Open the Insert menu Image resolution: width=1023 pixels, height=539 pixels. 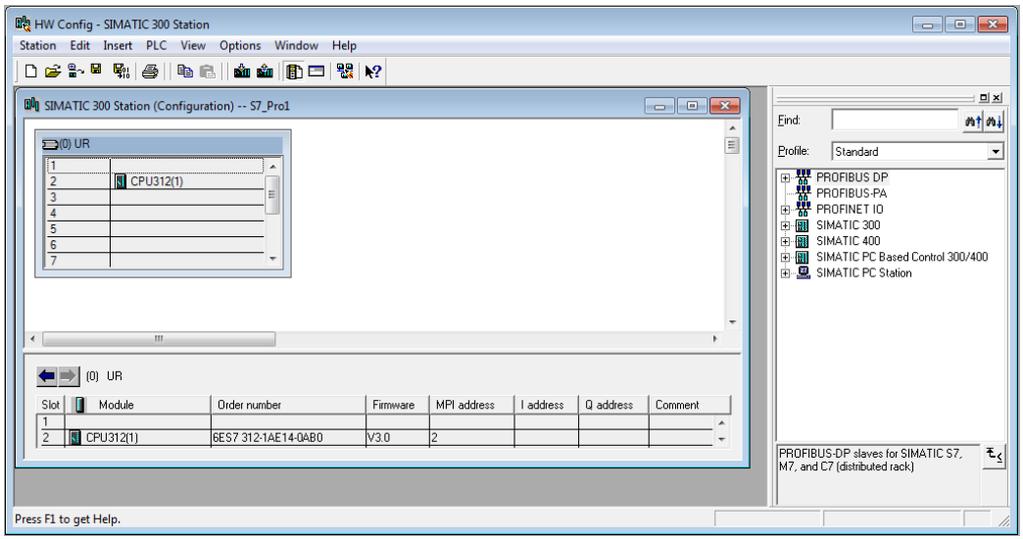tap(117, 46)
